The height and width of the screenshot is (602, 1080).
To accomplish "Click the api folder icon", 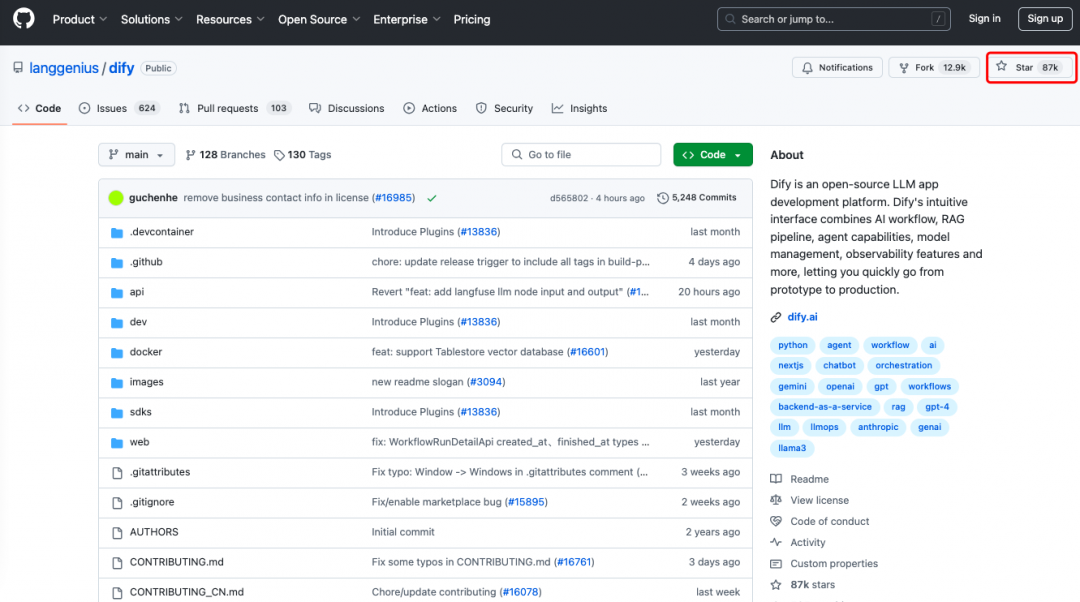I will coord(117,292).
